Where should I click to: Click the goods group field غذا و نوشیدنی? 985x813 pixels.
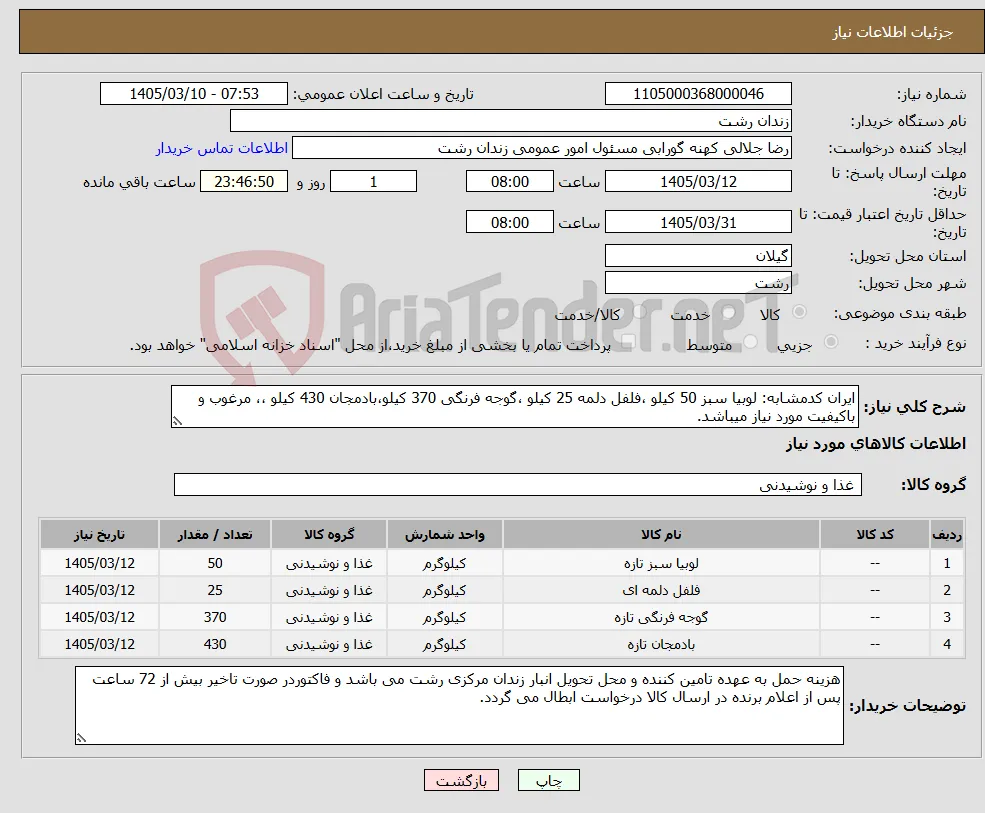[x=518, y=485]
